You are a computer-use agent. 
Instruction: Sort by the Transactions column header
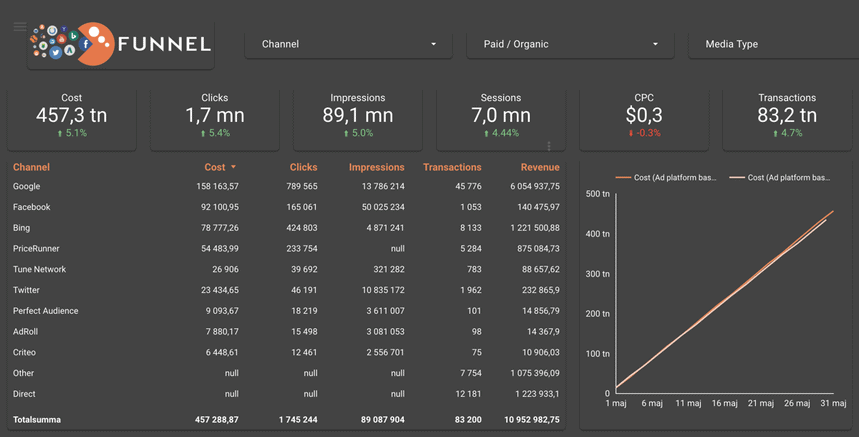[x=452, y=168]
